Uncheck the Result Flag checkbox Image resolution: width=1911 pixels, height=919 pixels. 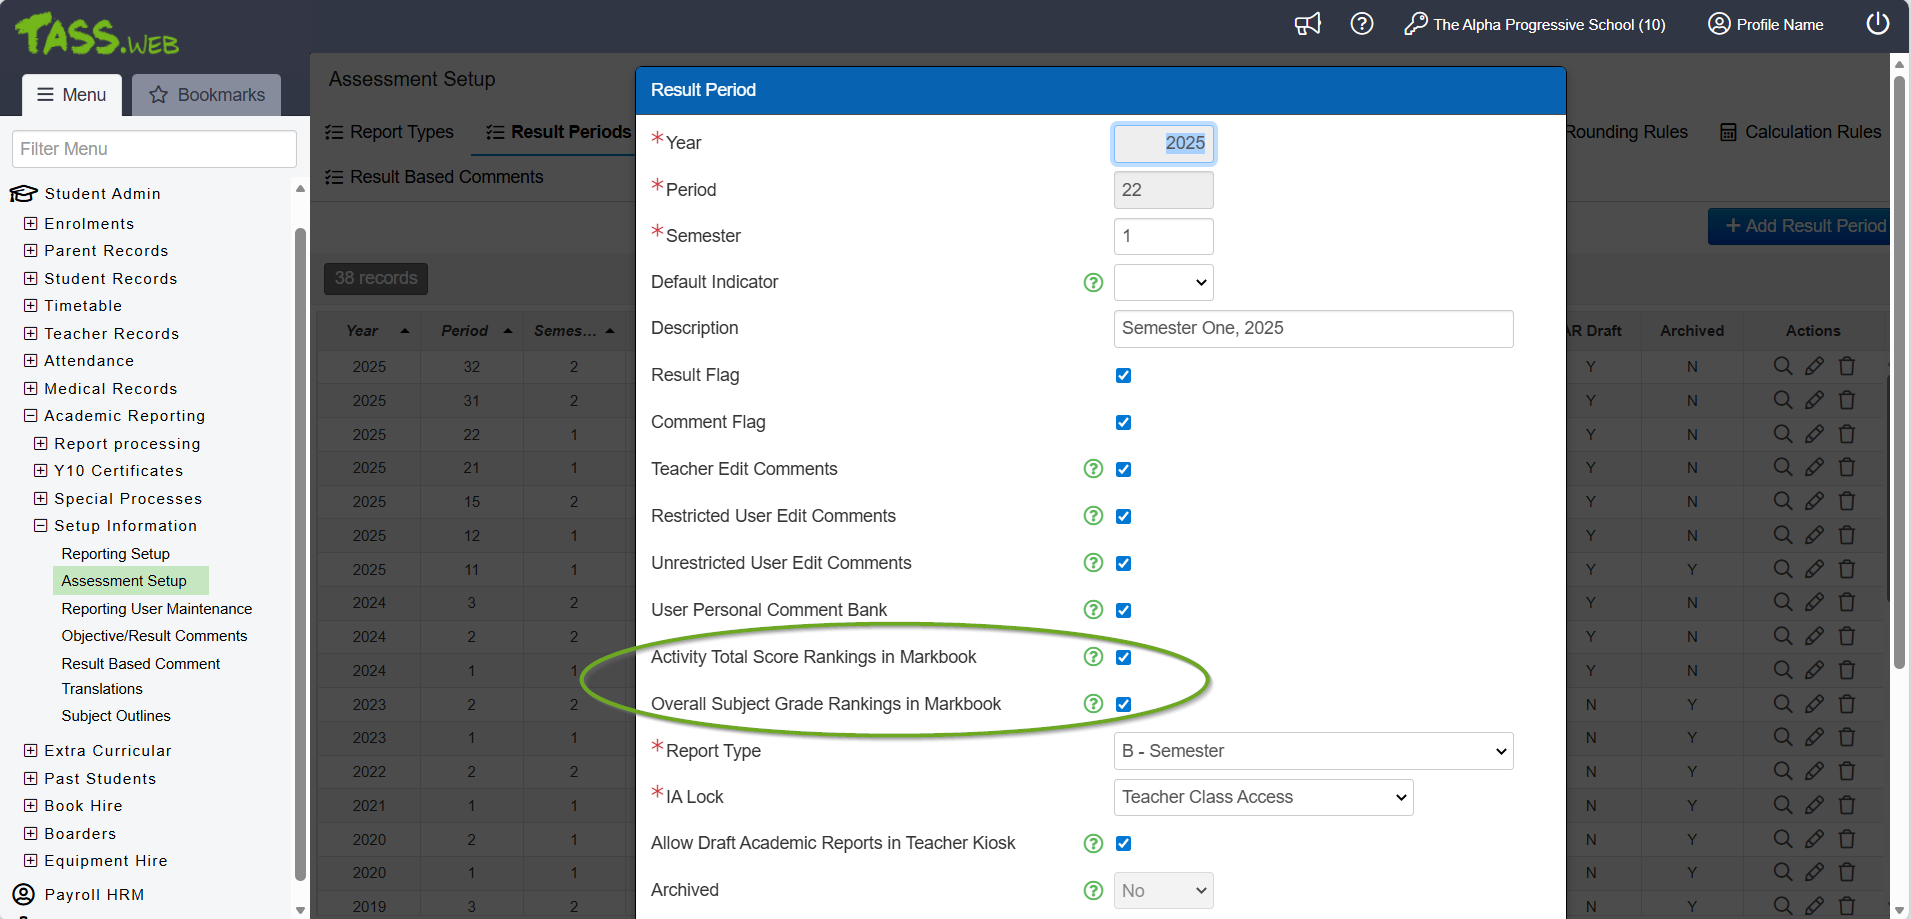pos(1123,376)
